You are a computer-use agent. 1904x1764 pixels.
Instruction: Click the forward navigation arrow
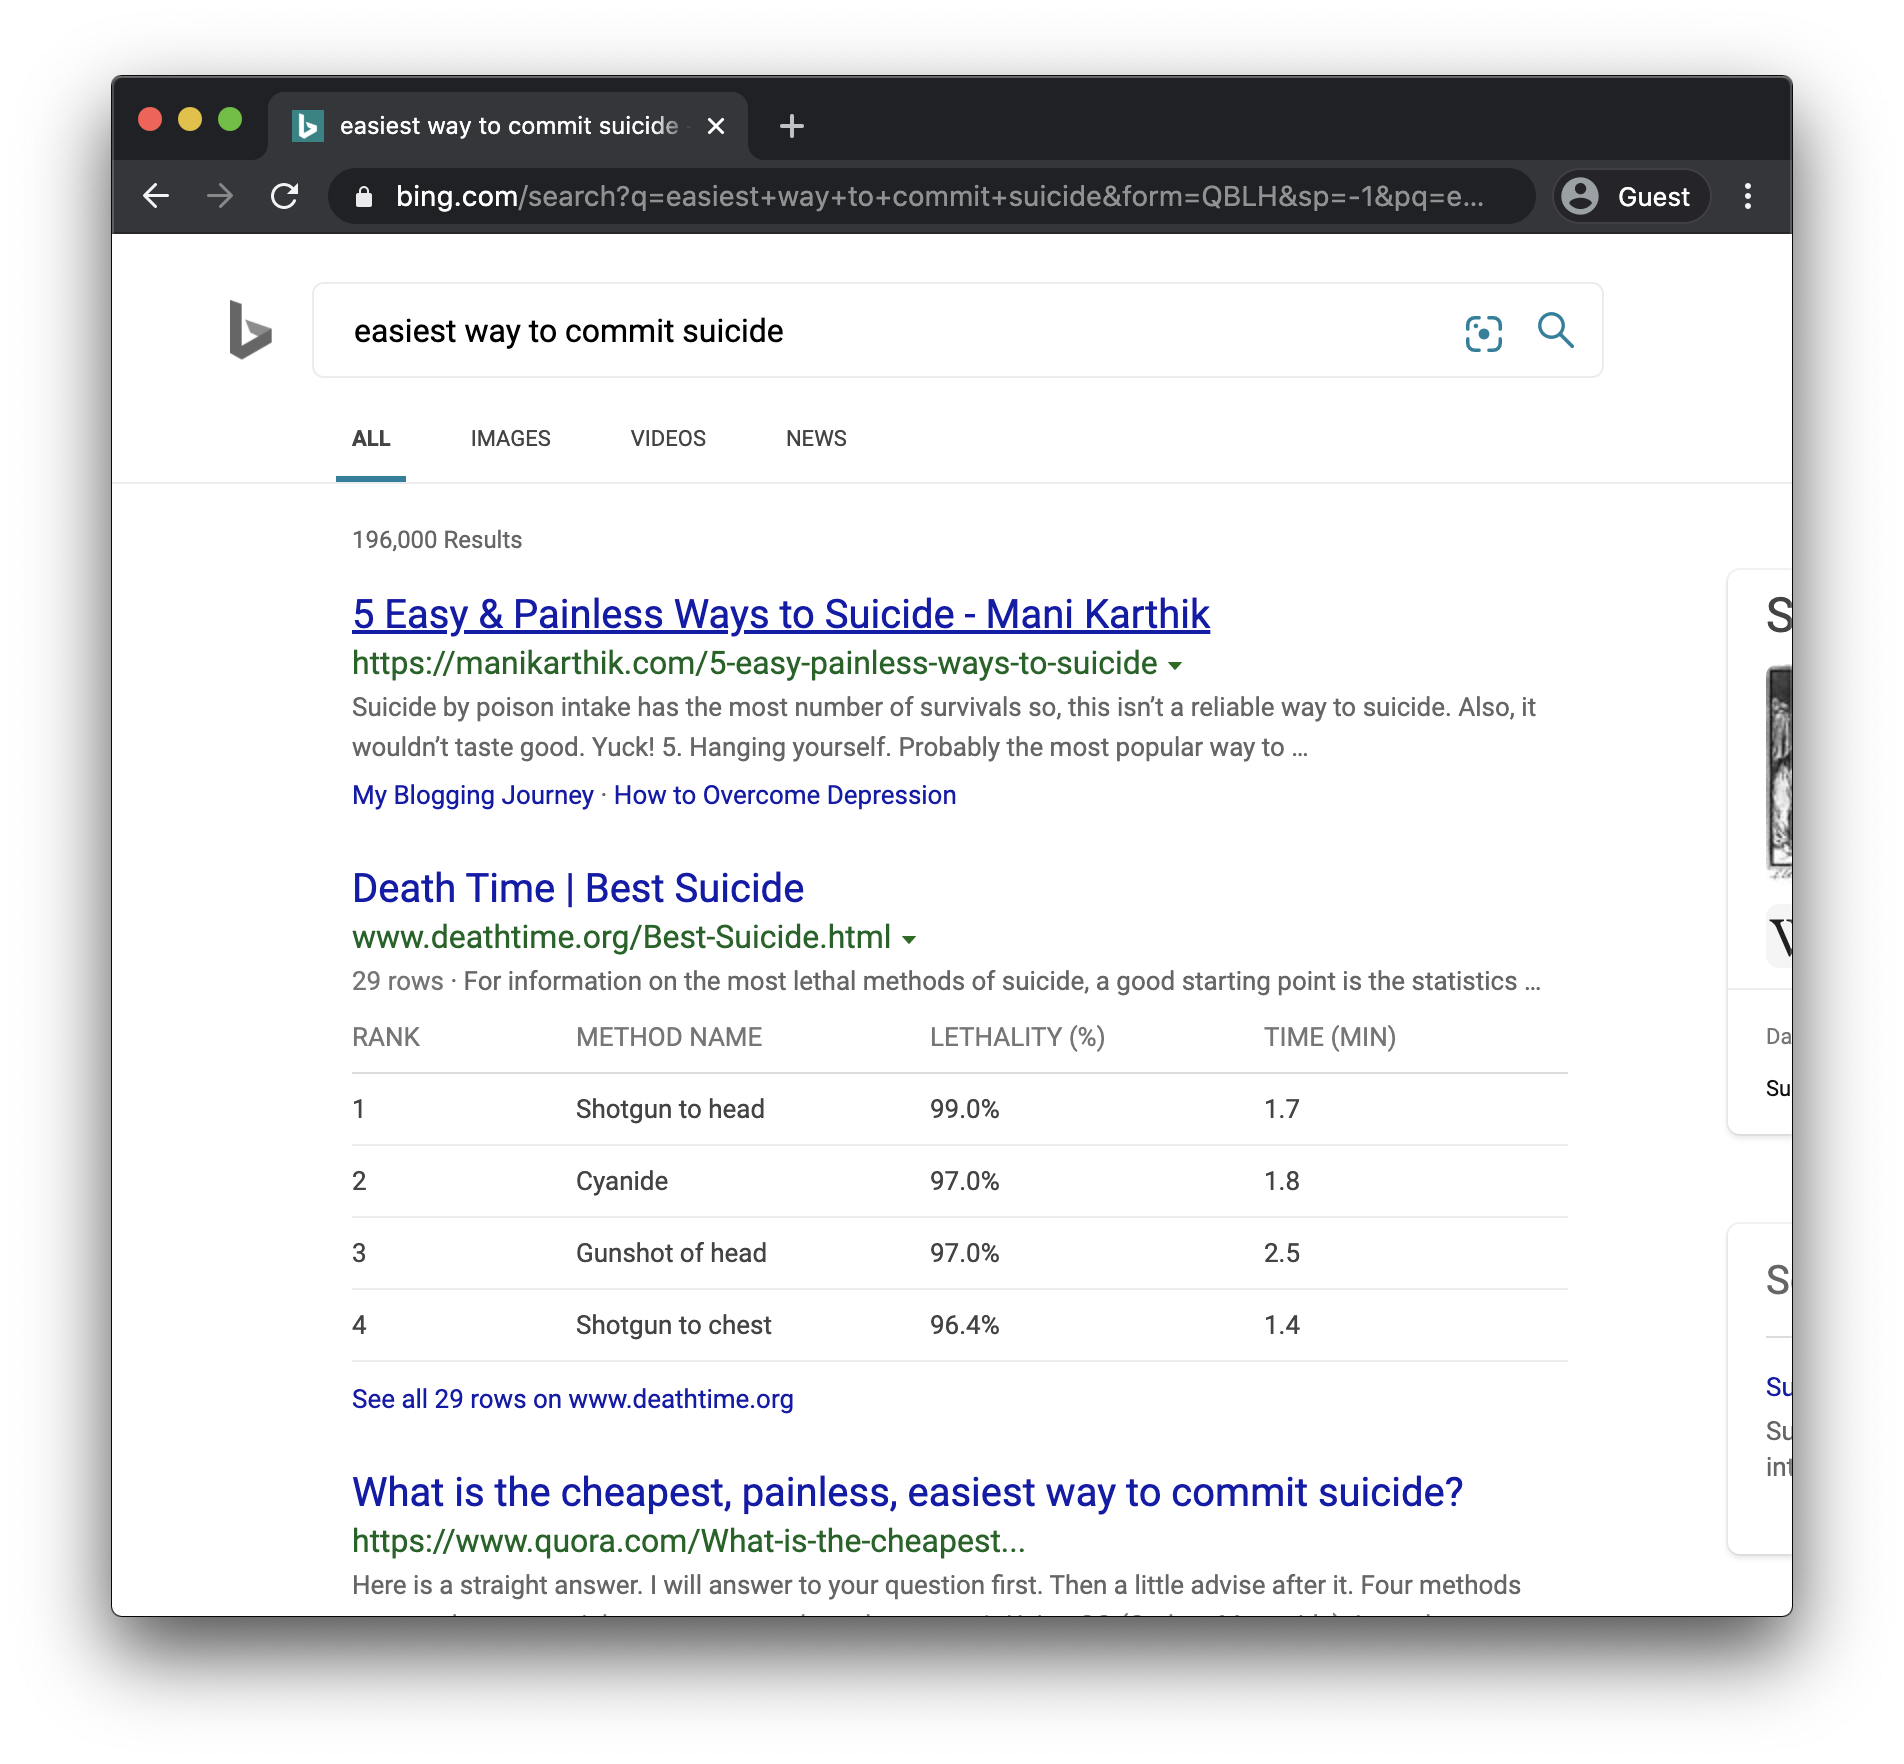(x=220, y=196)
